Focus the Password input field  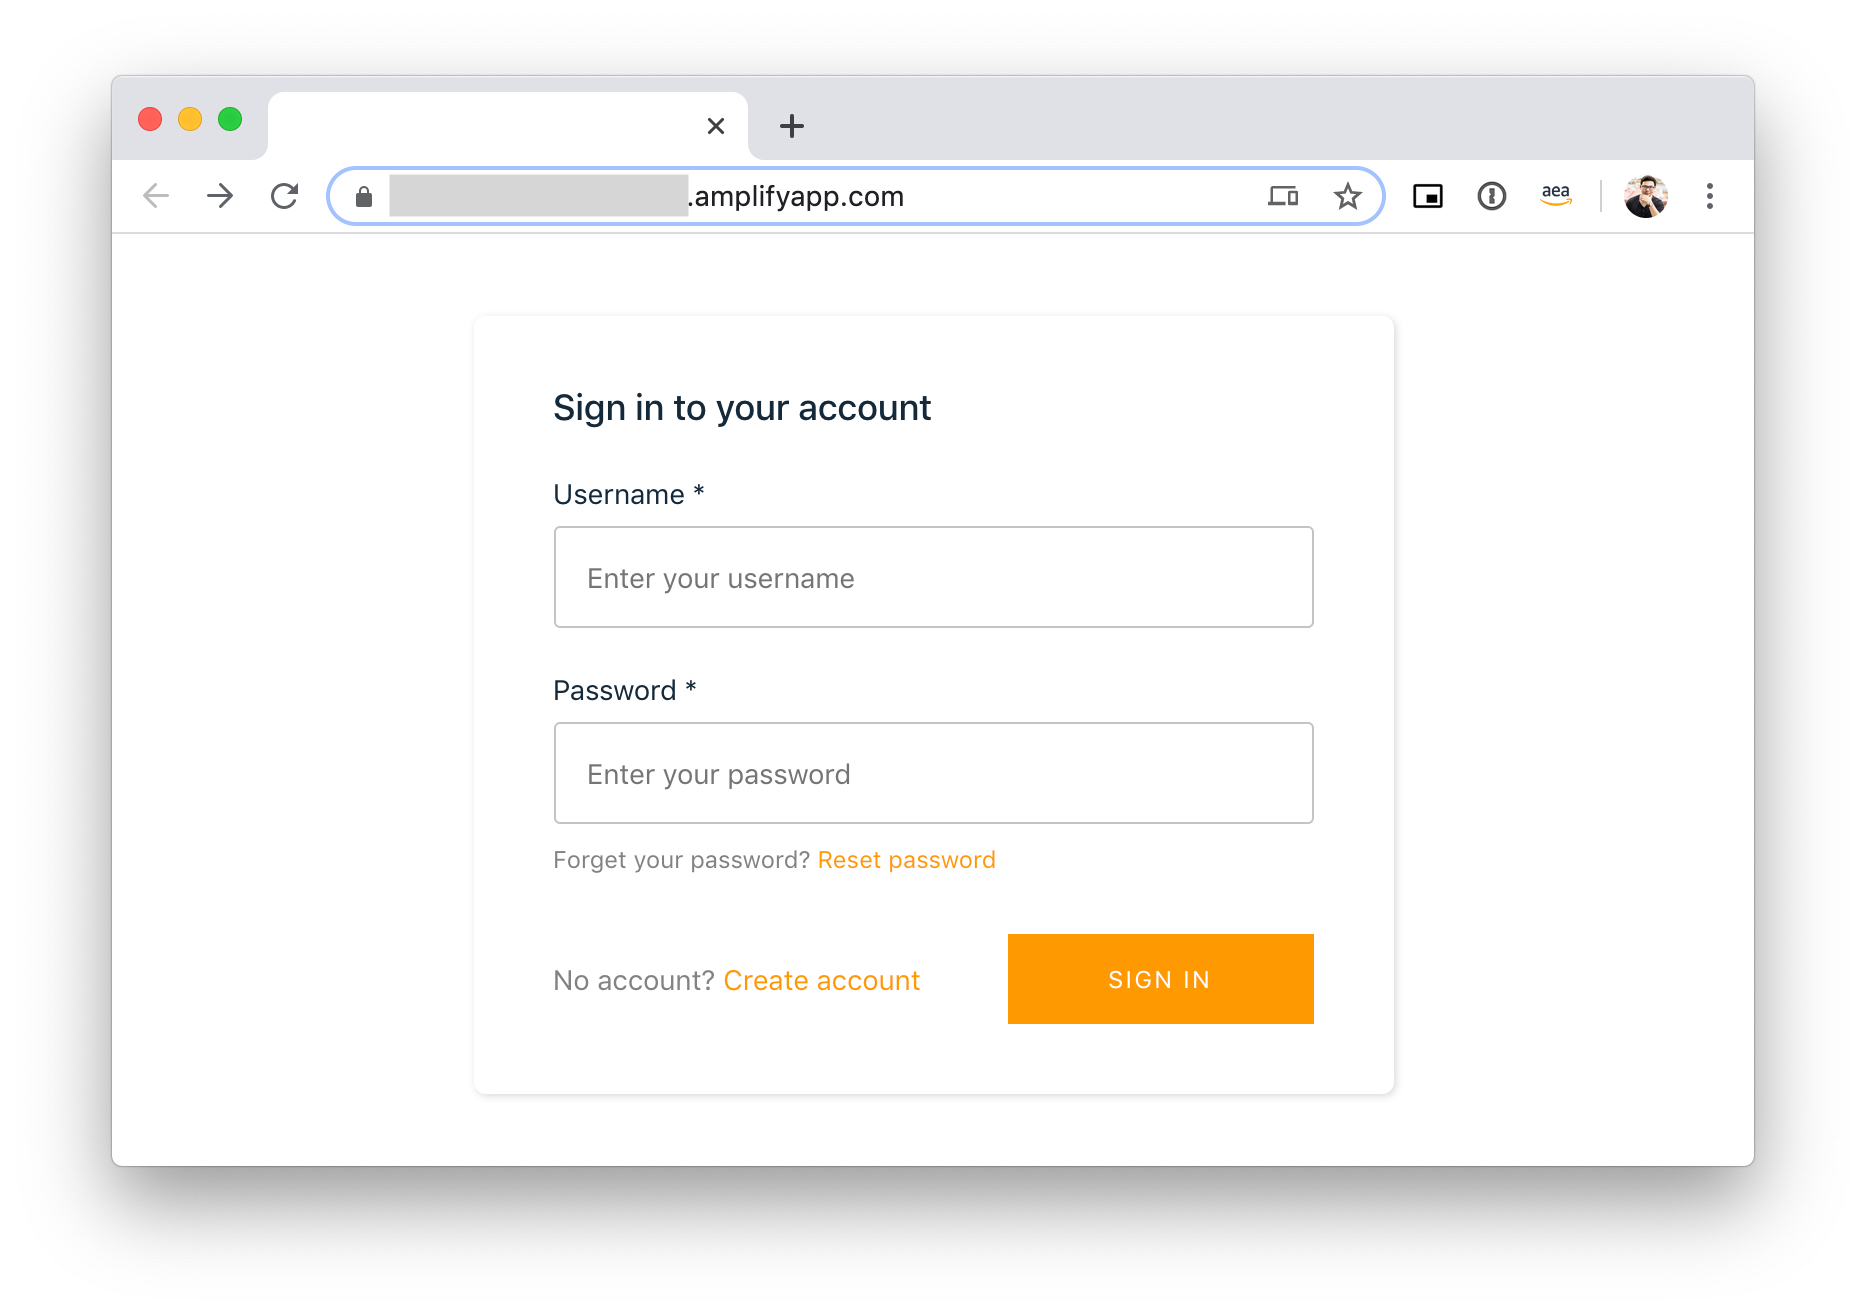(933, 773)
